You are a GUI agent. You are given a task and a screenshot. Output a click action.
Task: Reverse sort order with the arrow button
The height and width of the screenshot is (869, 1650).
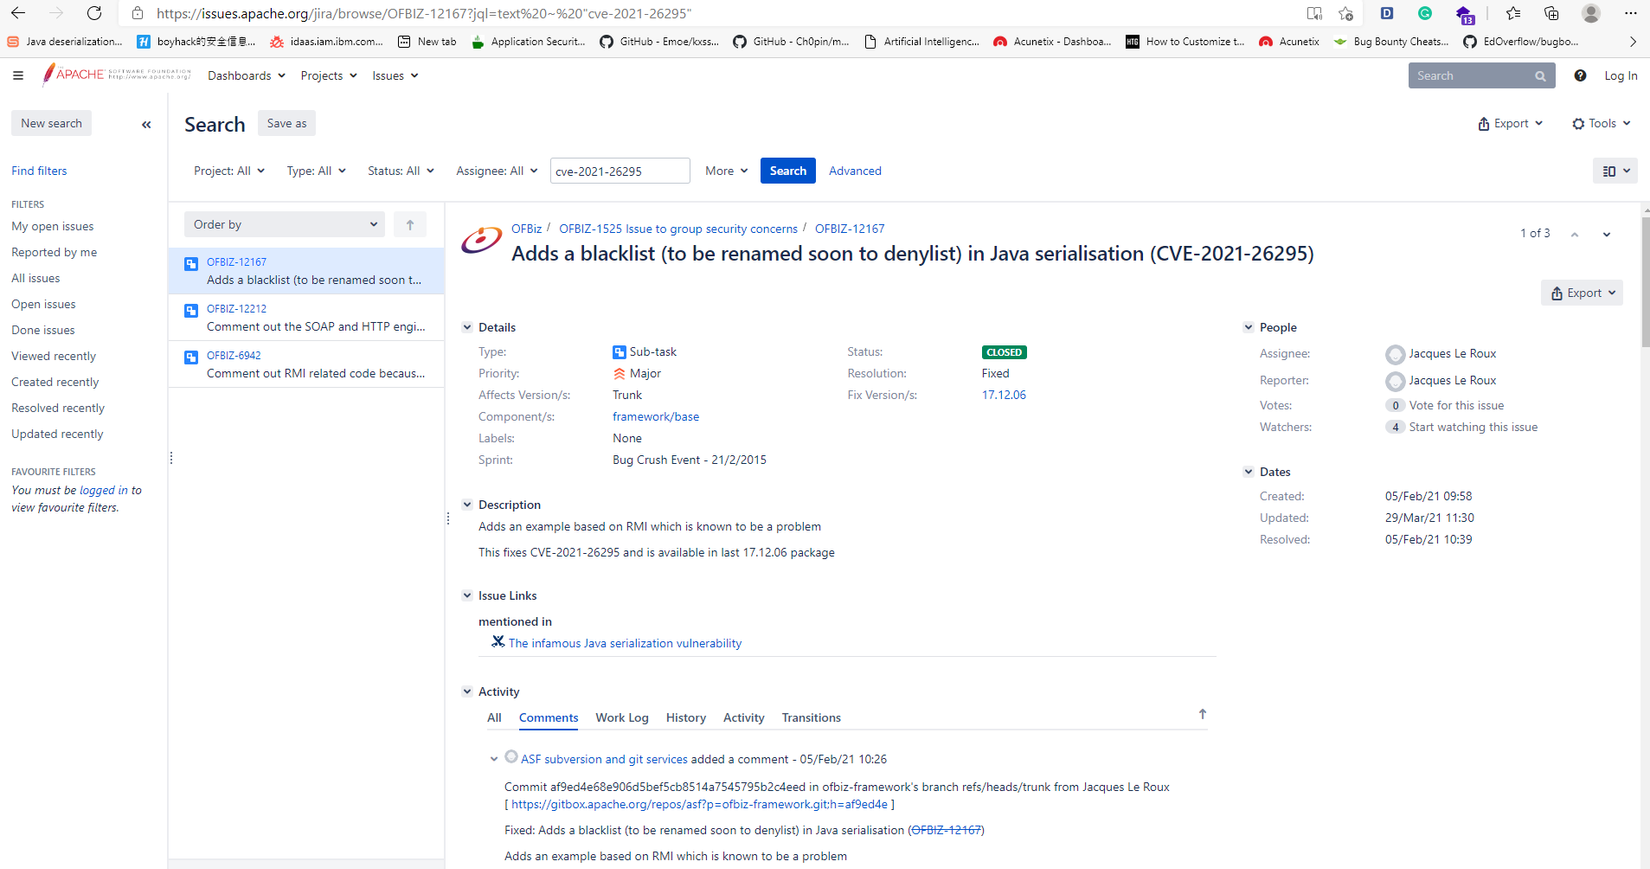tap(410, 225)
